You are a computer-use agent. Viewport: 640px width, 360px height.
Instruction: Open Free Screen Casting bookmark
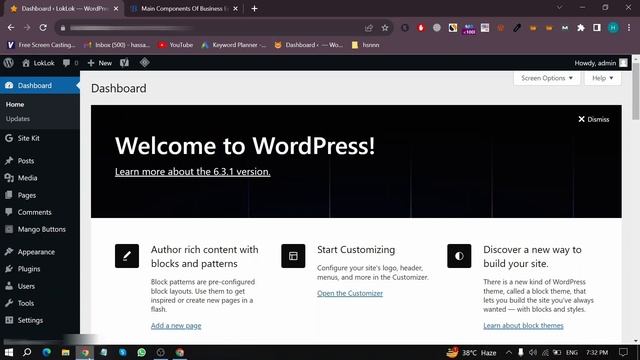41,45
